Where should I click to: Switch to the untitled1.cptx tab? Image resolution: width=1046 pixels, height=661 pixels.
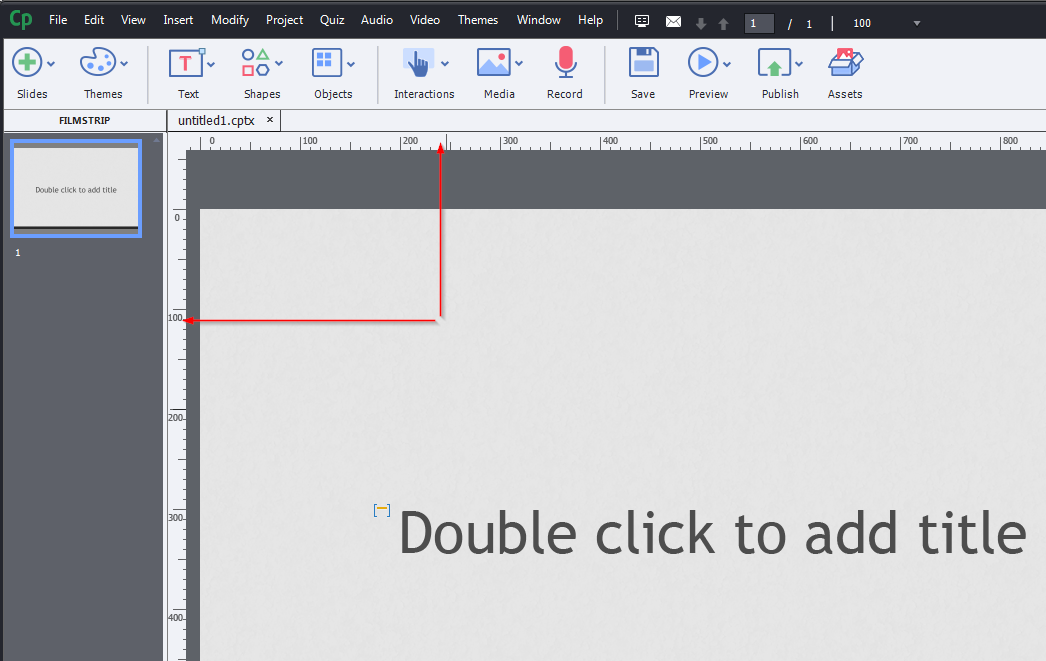click(216, 120)
